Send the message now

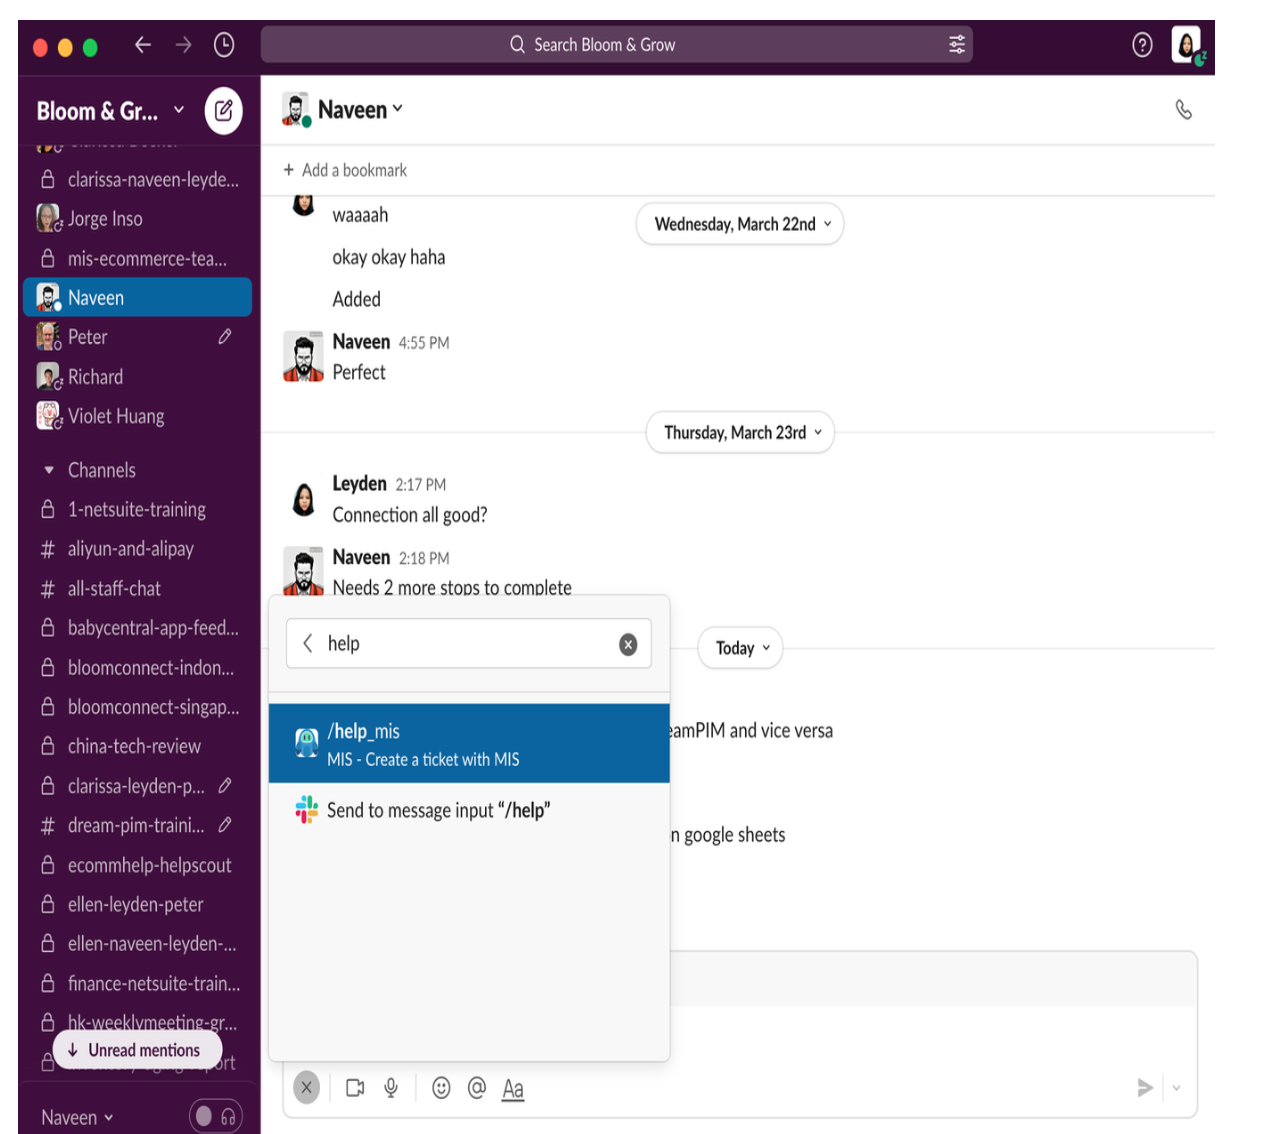pyautogui.click(x=1145, y=1088)
